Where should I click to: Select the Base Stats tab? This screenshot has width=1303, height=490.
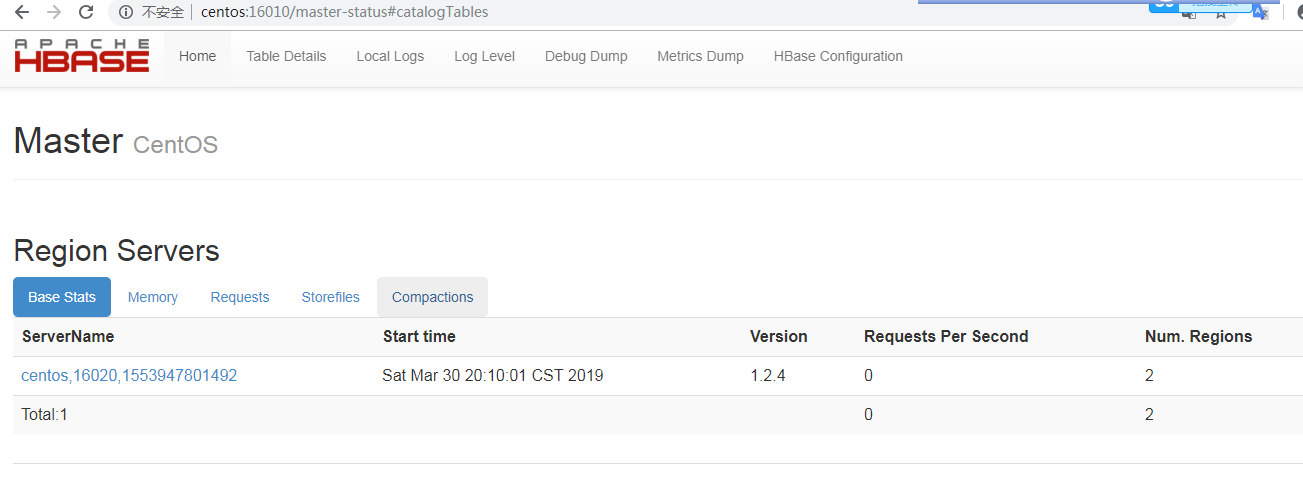click(x=62, y=298)
